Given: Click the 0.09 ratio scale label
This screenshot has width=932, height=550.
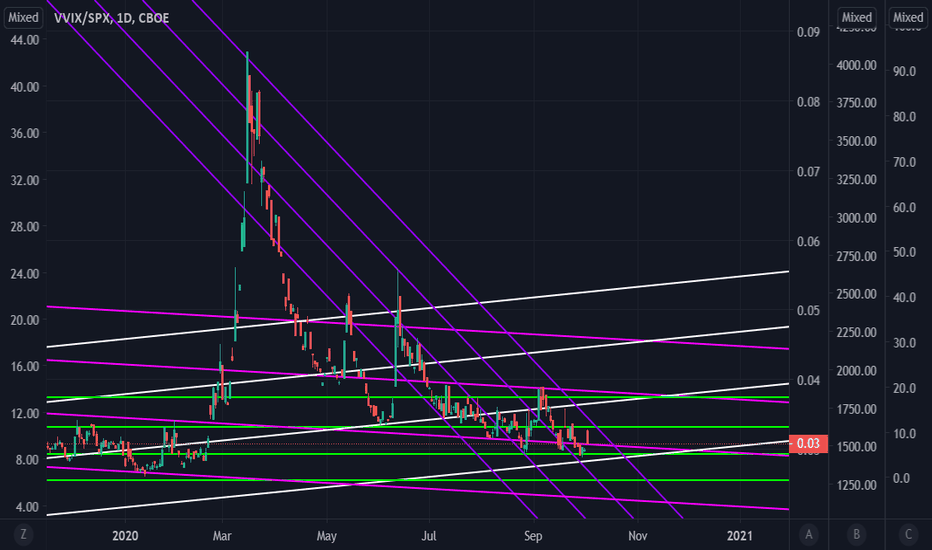Looking at the screenshot, I should pyautogui.click(x=808, y=32).
